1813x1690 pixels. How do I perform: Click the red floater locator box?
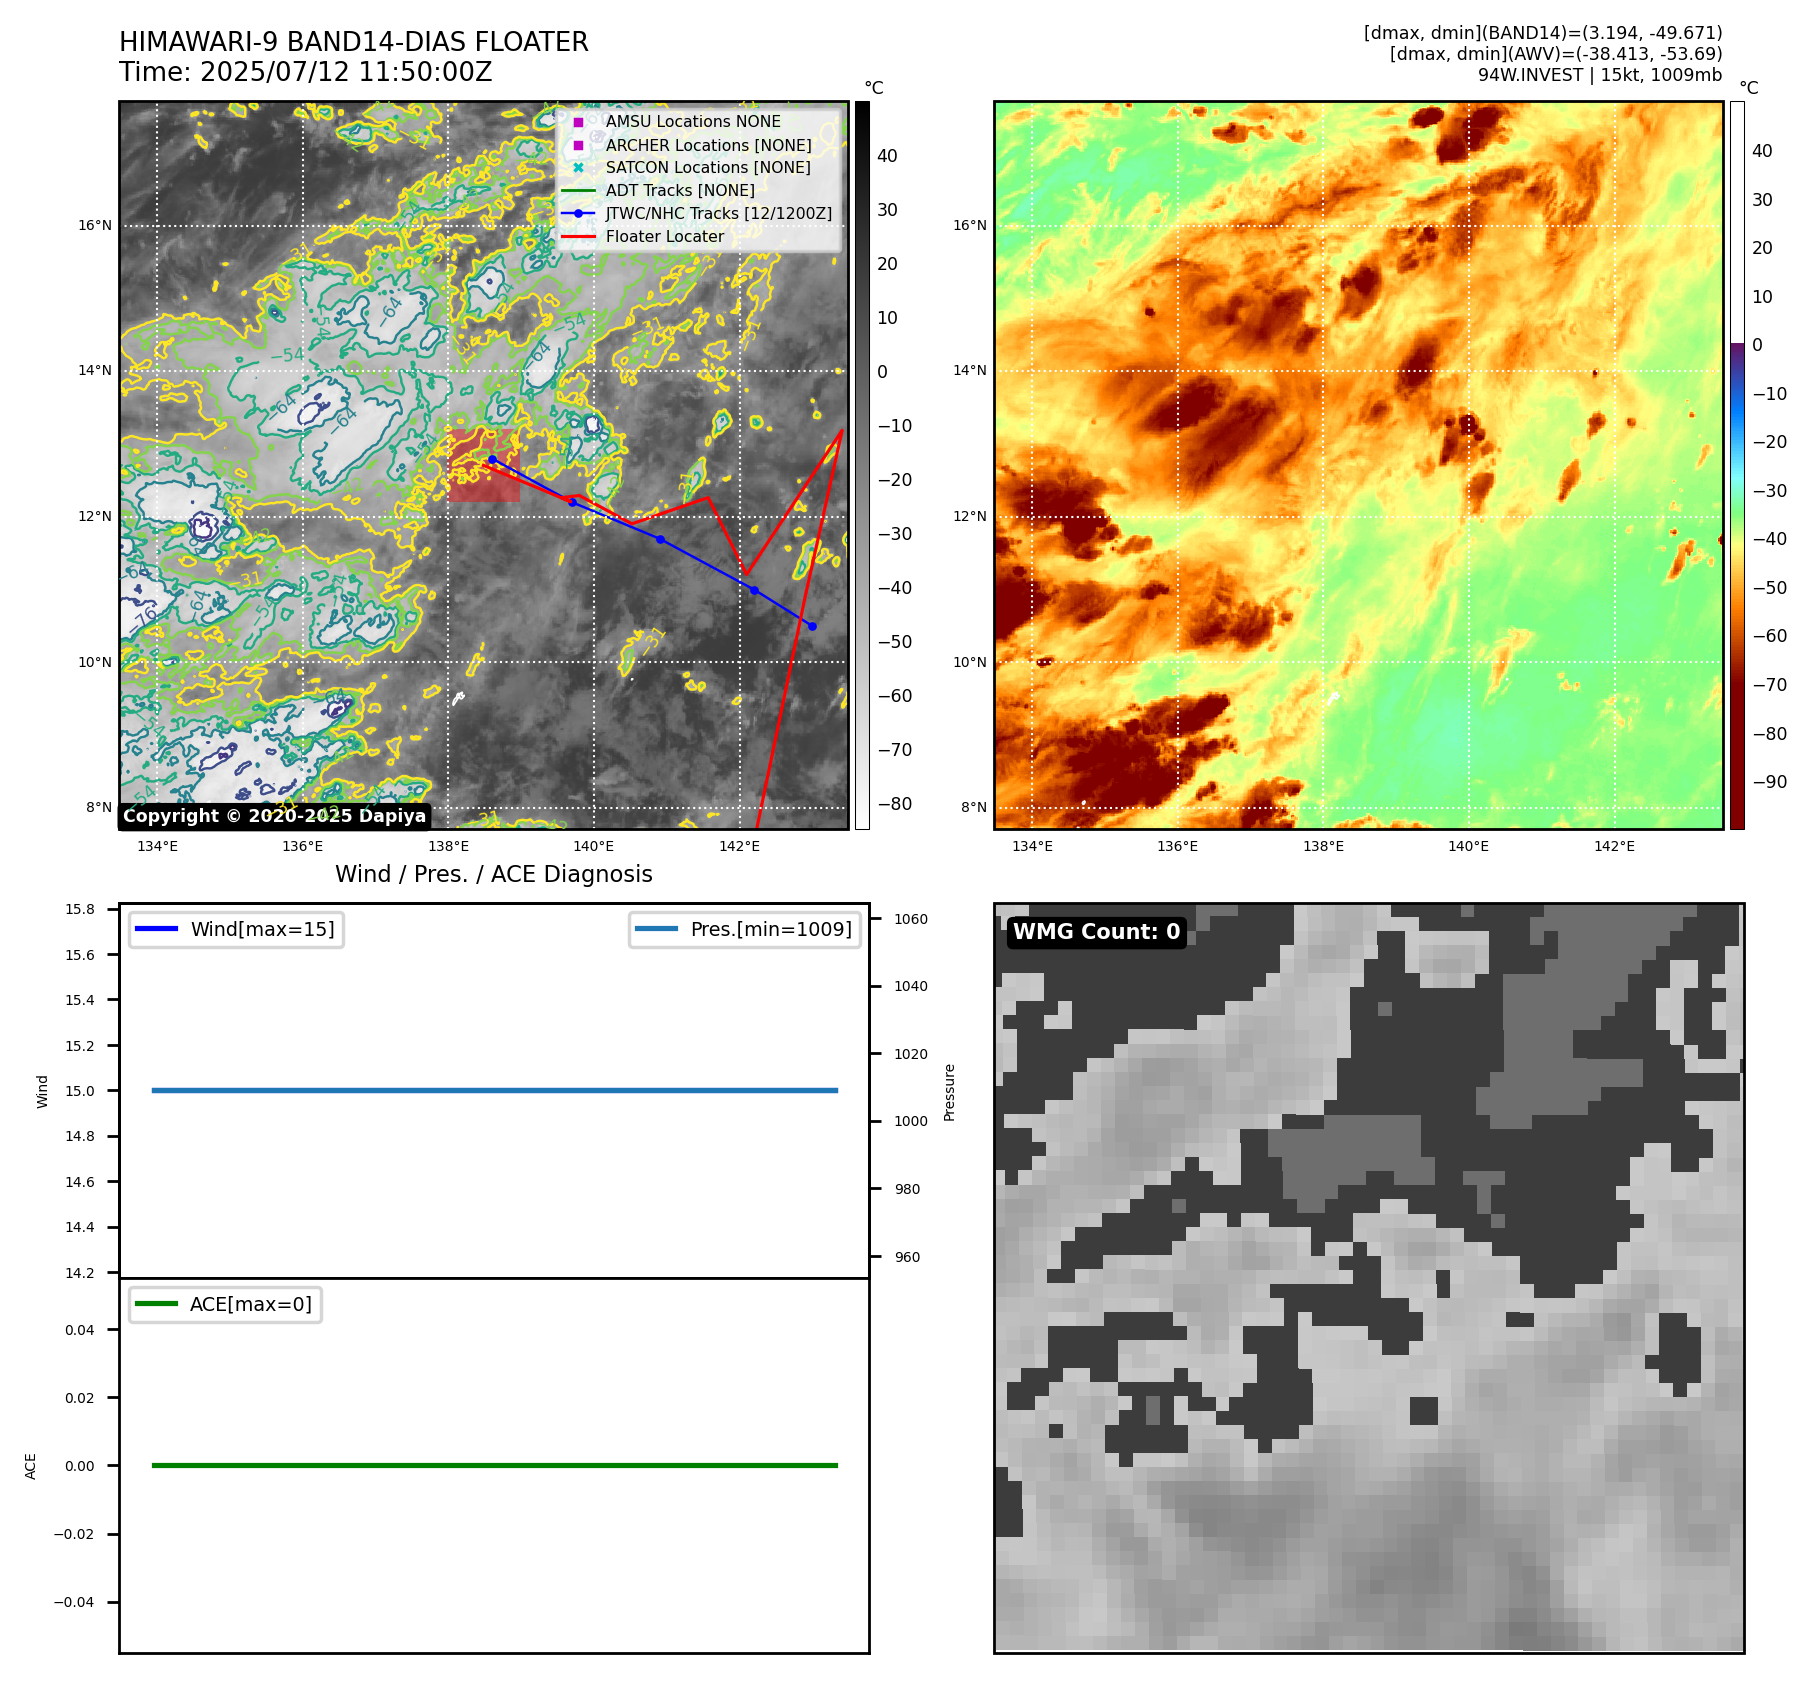[483, 465]
